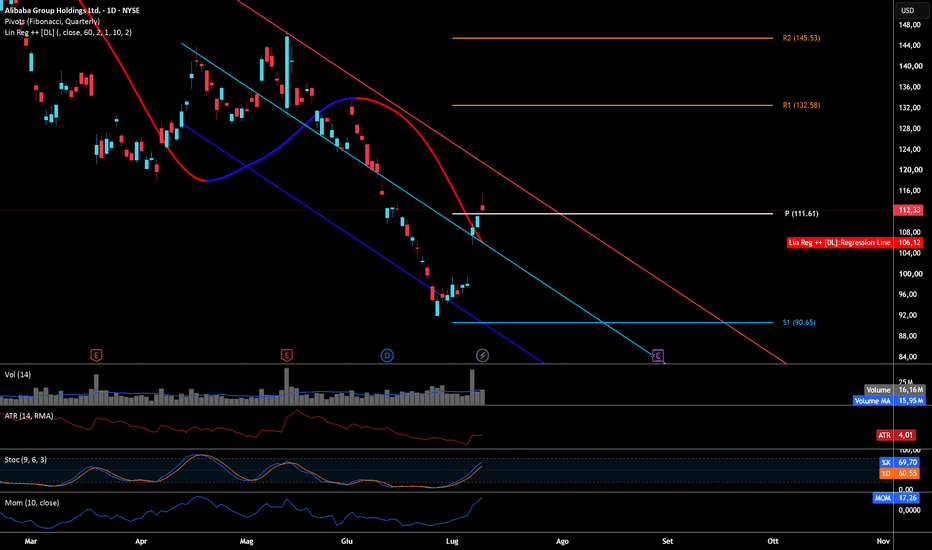Select the Alibaba Group Holdings Ltd. chart title
This screenshot has width=932, height=550.
point(72,10)
